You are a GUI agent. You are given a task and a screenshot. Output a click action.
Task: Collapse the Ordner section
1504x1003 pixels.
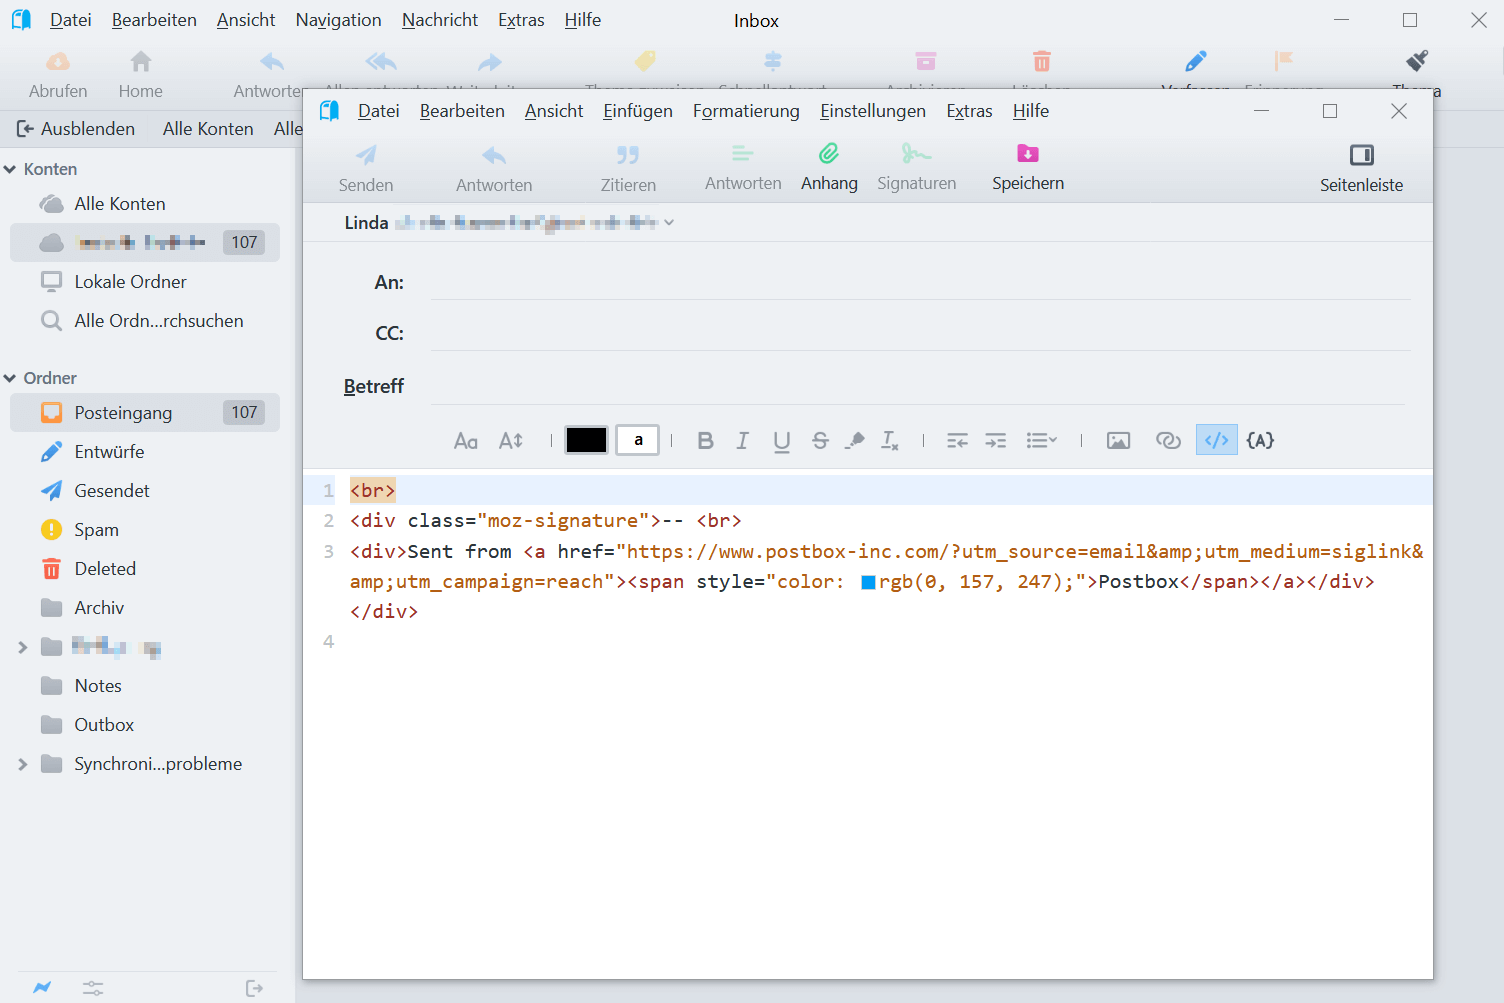tap(10, 379)
